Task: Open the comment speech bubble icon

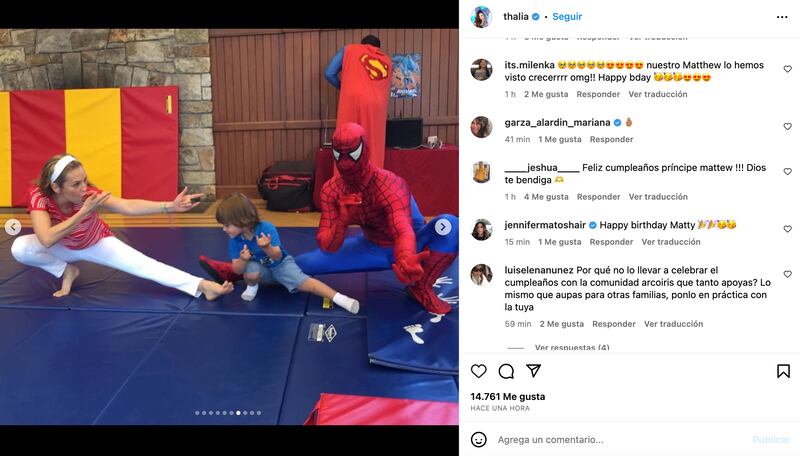Action: pyautogui.click(x=506, y=371)
